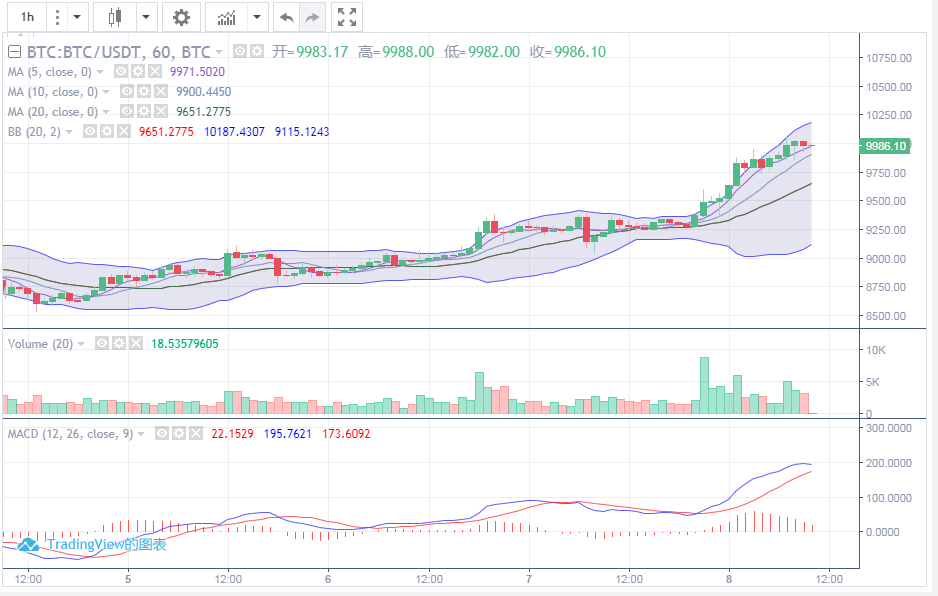Image resolution: width=938 pixels, height=596 pixels.
Task: Click the 9986.10 current price label
Action: [x=885, y=146]
